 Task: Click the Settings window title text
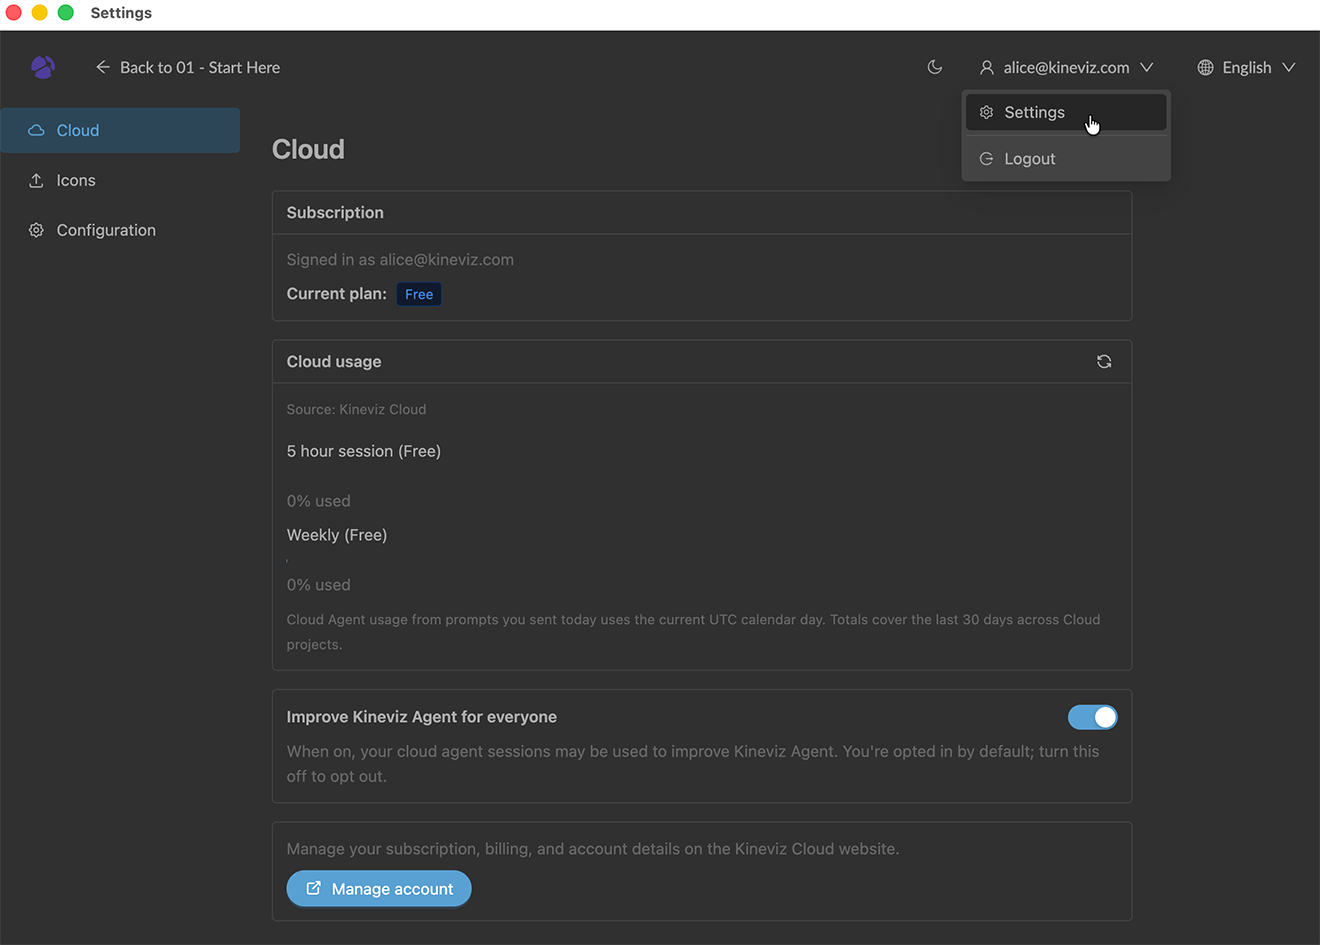121,13
